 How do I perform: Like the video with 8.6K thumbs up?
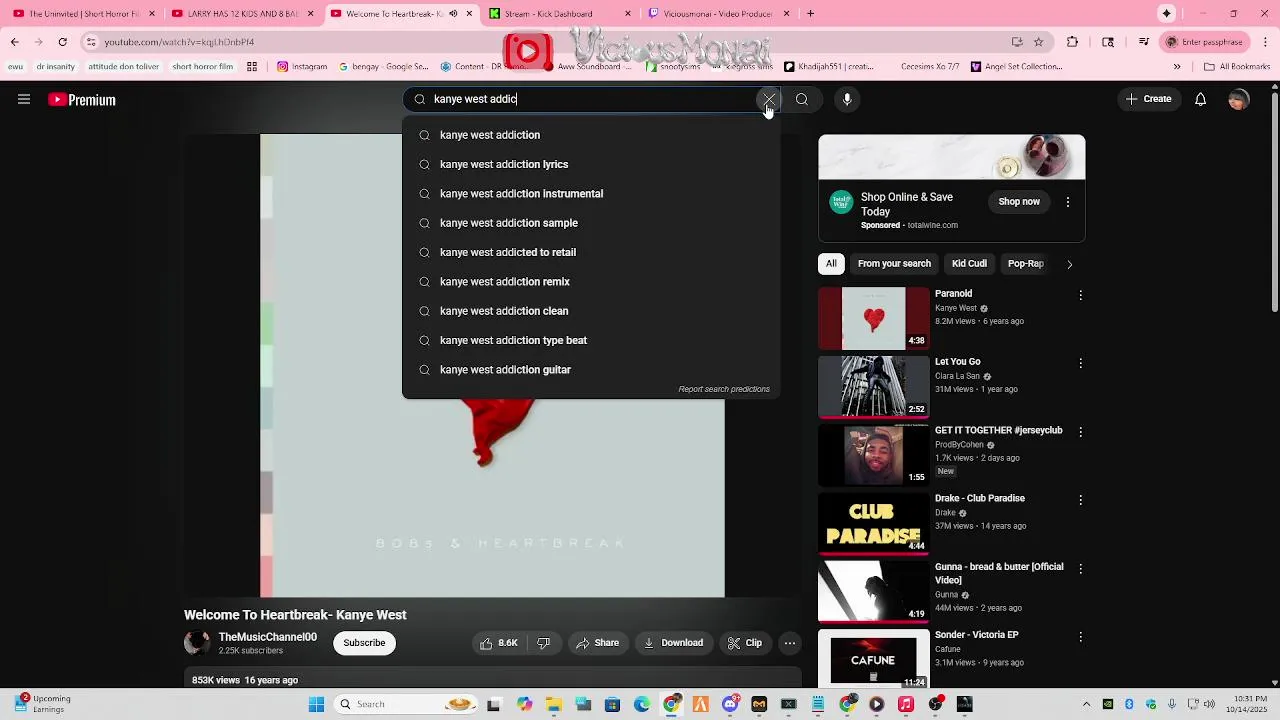point(499,643)
